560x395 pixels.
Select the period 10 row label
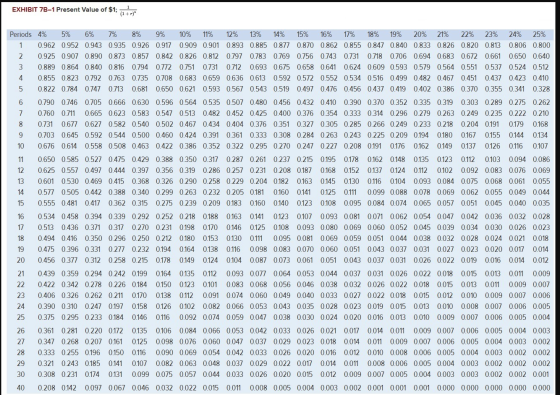pyautogui.click(x=21, y=146)
